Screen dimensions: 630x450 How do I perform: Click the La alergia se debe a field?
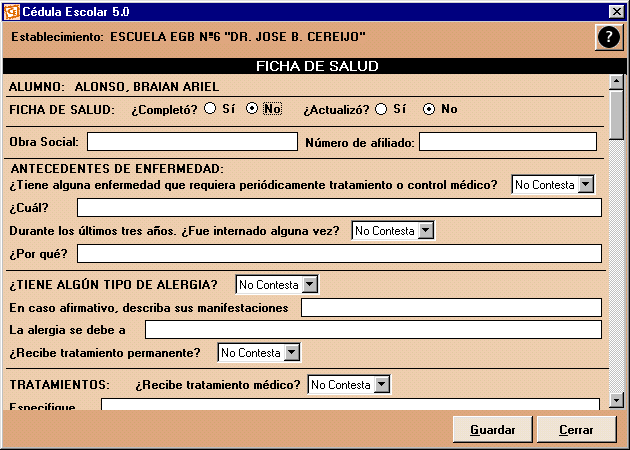click(373, 330)
